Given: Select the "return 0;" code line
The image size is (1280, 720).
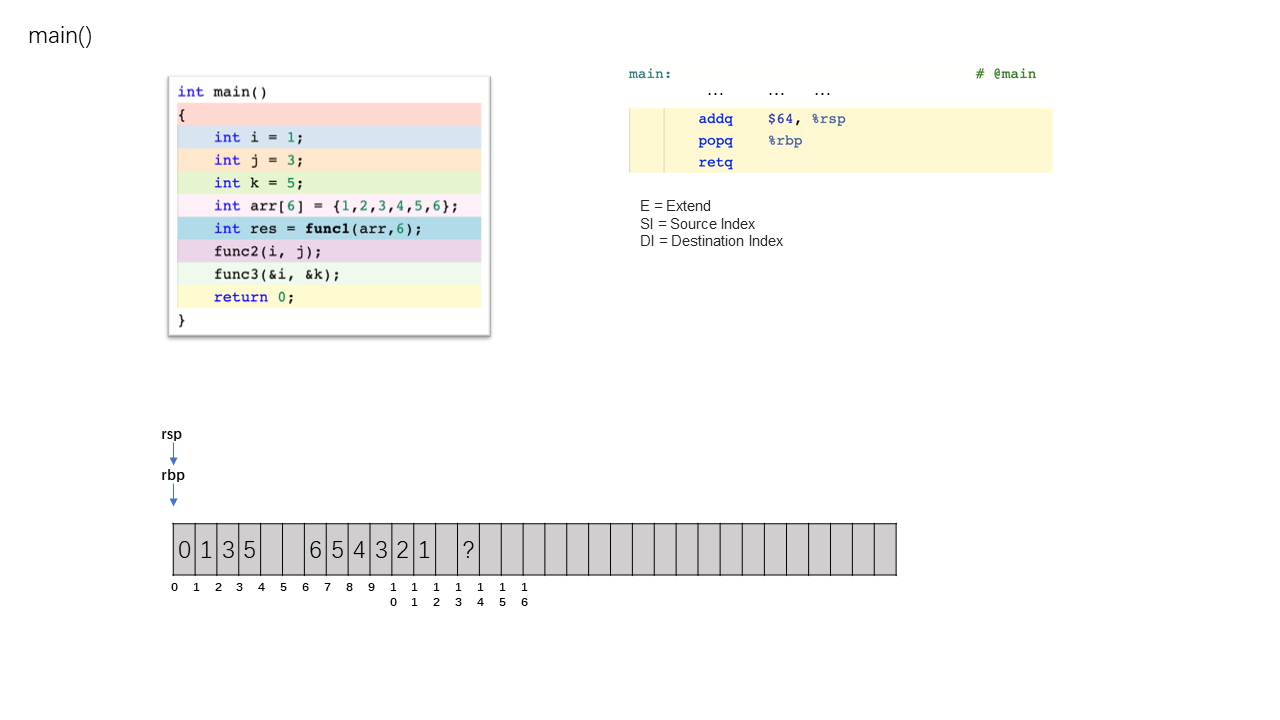Looking at the screenshot, I should [329, 297].
